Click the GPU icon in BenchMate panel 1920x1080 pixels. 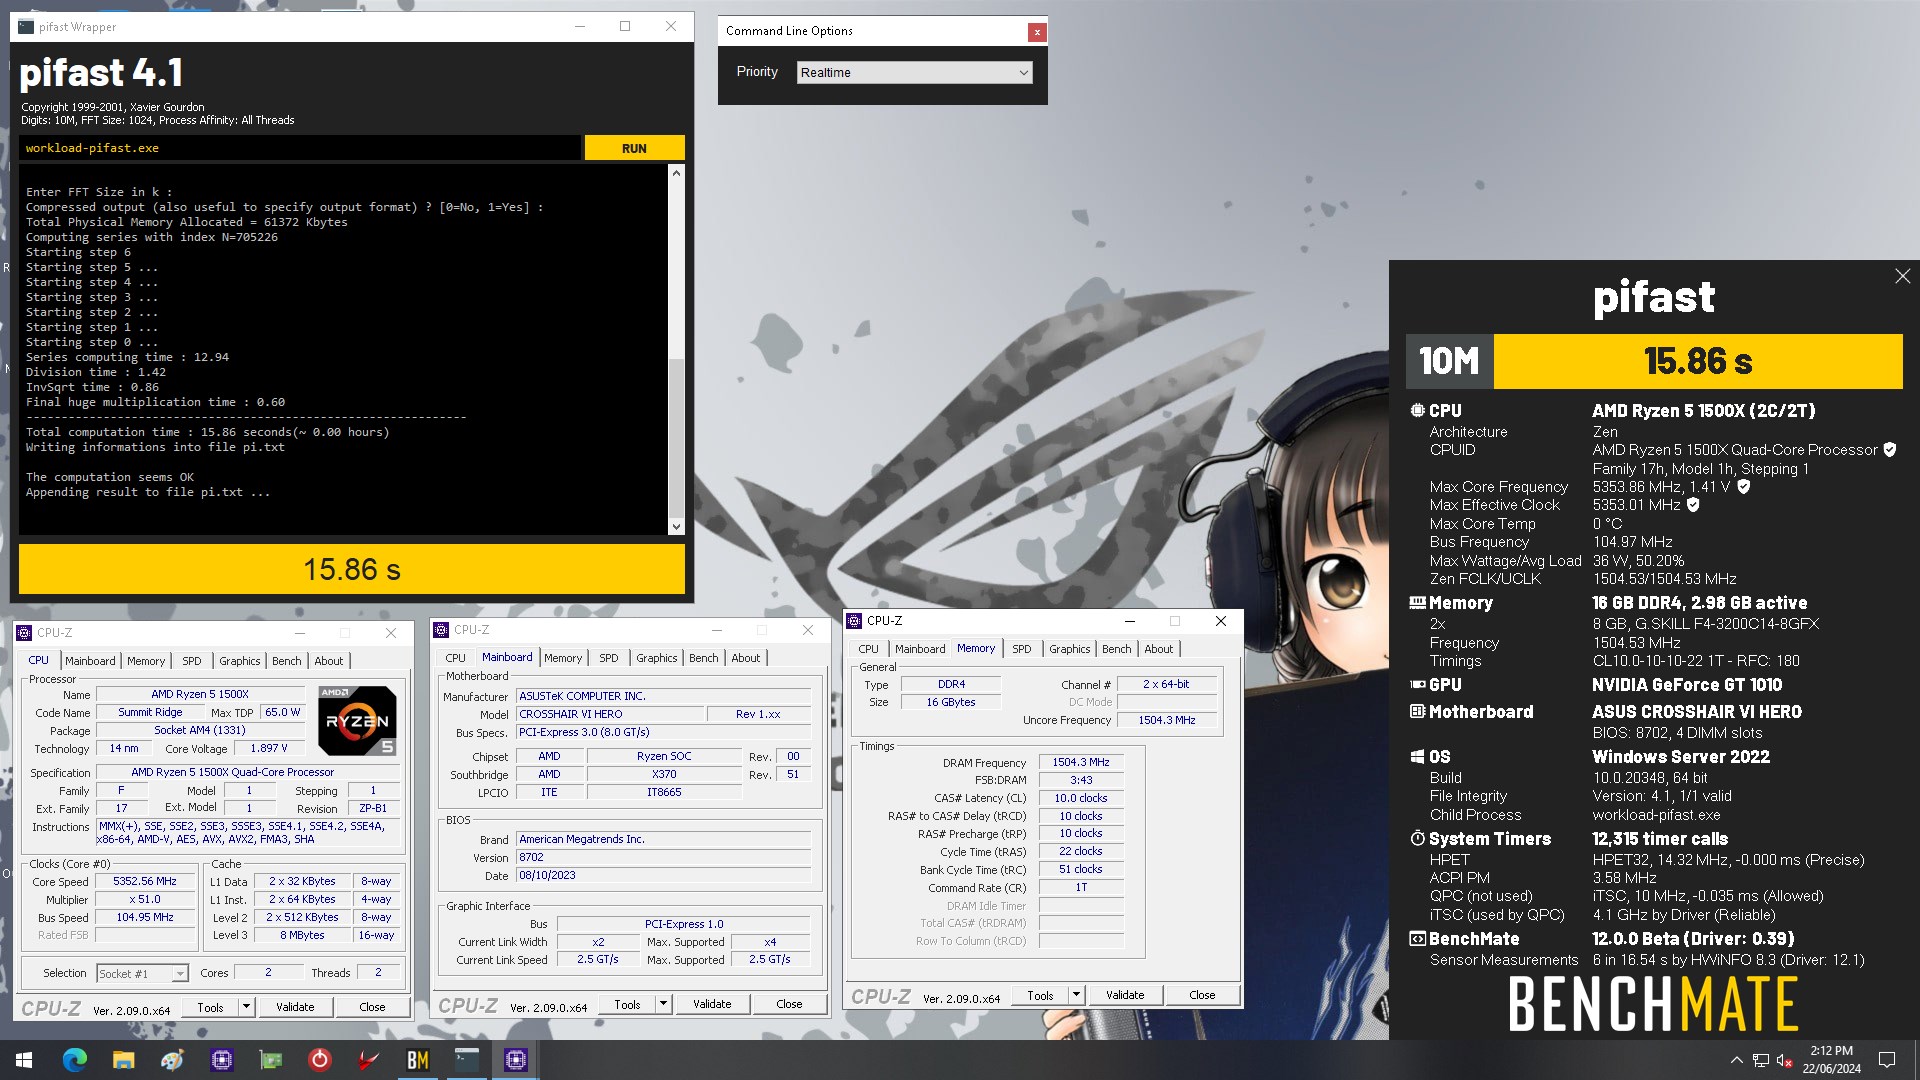[x=1417, y=685]
